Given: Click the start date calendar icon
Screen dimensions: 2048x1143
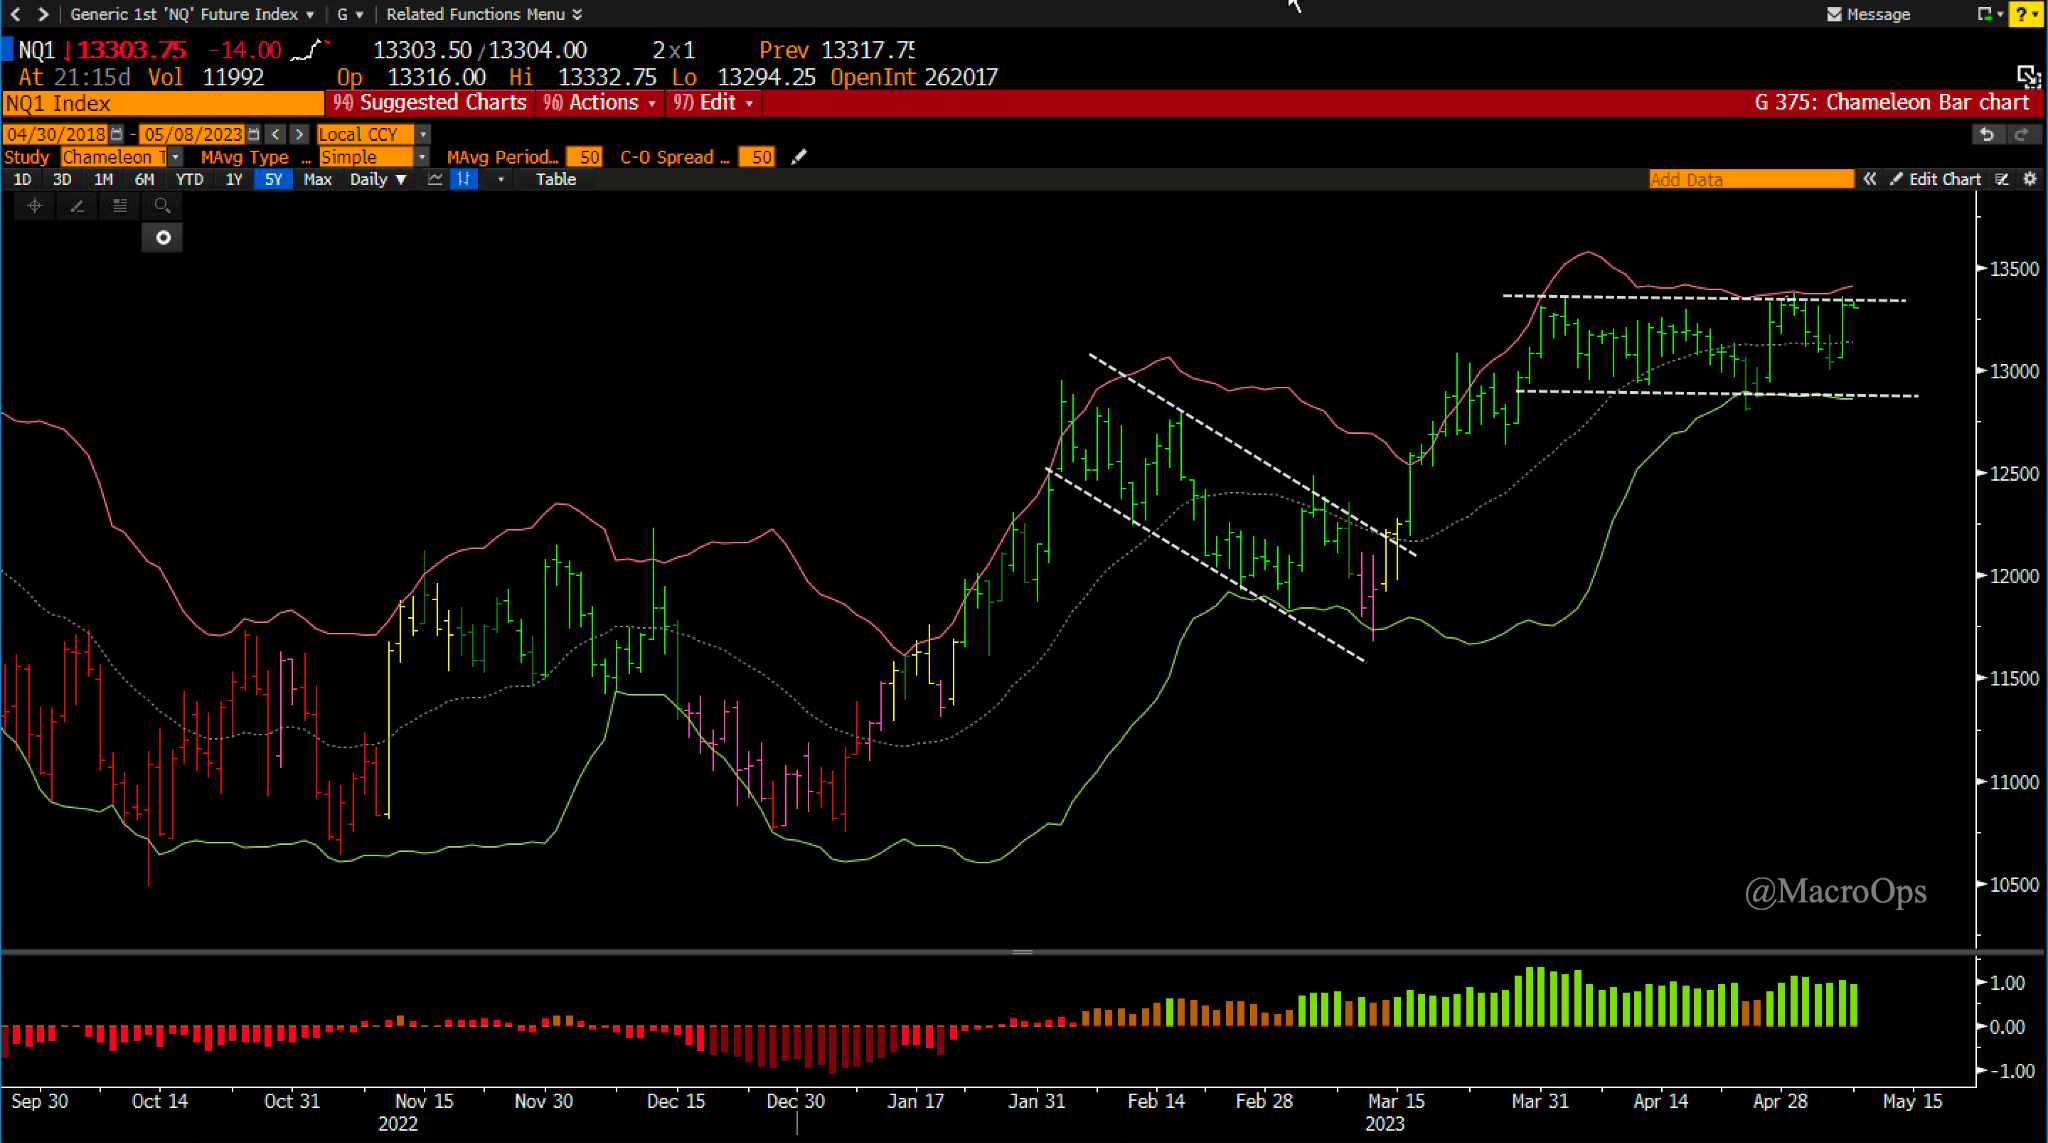Looking at the screenshot, I should pos(117,134).
